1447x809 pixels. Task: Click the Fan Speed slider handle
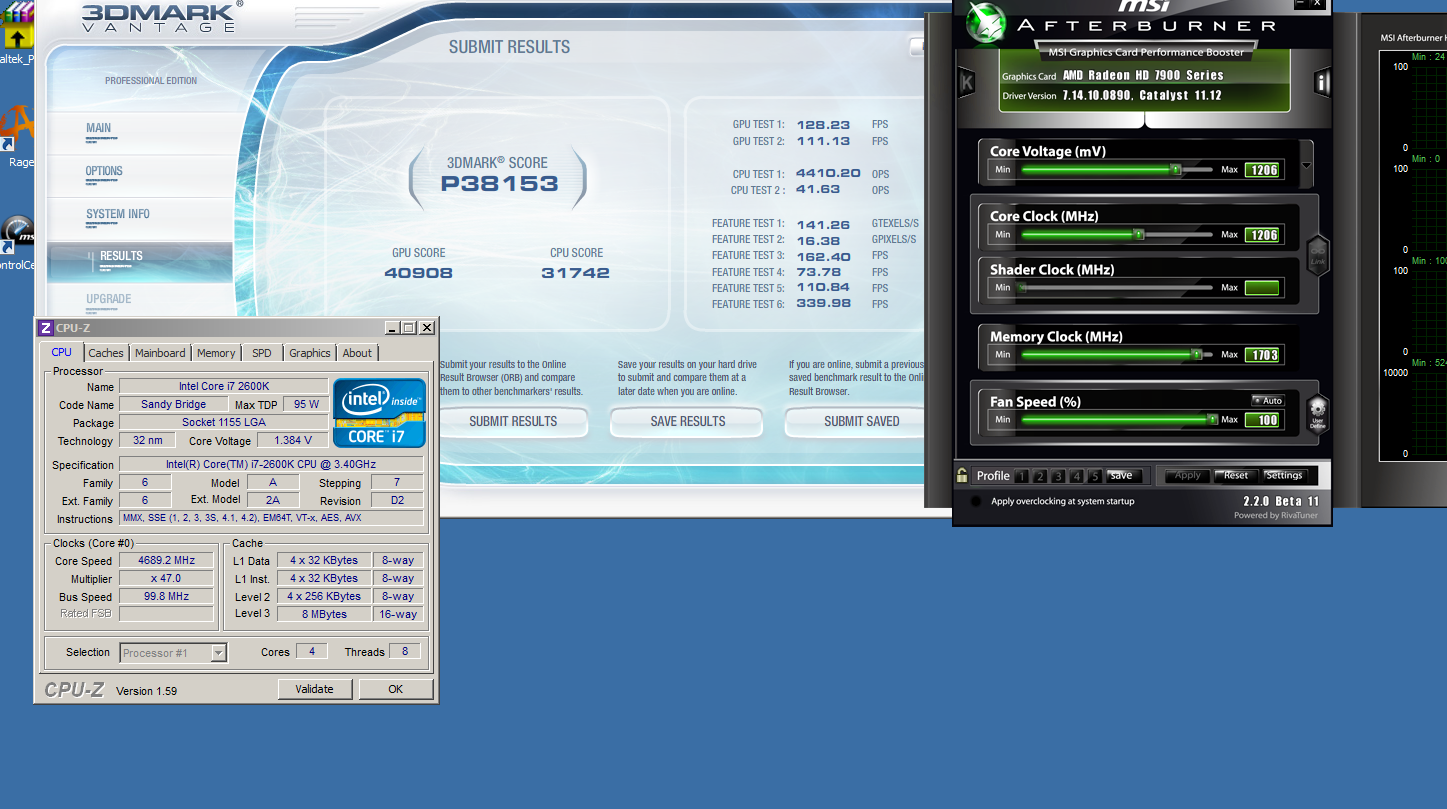(x=1212, y=420)
